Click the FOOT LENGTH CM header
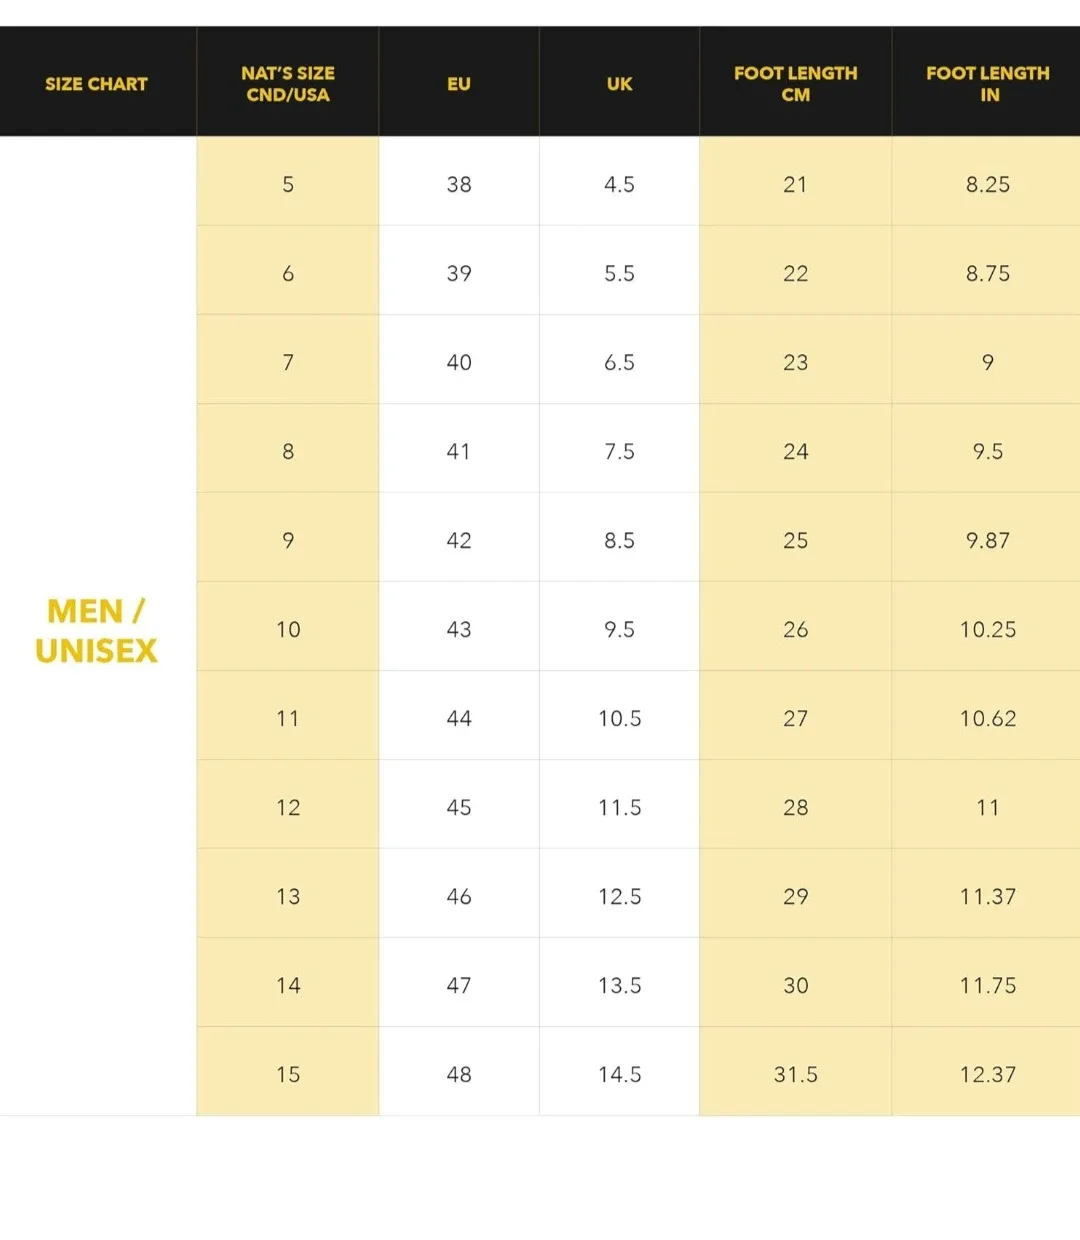This screenshot has width=1080, height=1240. [795, 84]
